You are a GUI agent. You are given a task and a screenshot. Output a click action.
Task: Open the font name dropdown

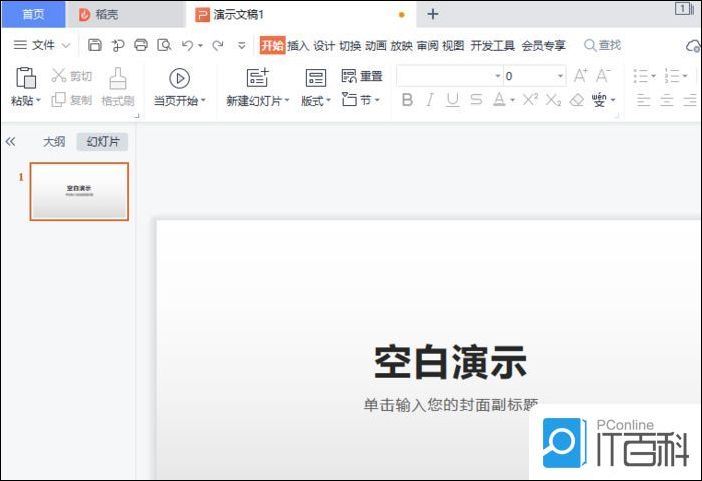(x=497, y=76)
